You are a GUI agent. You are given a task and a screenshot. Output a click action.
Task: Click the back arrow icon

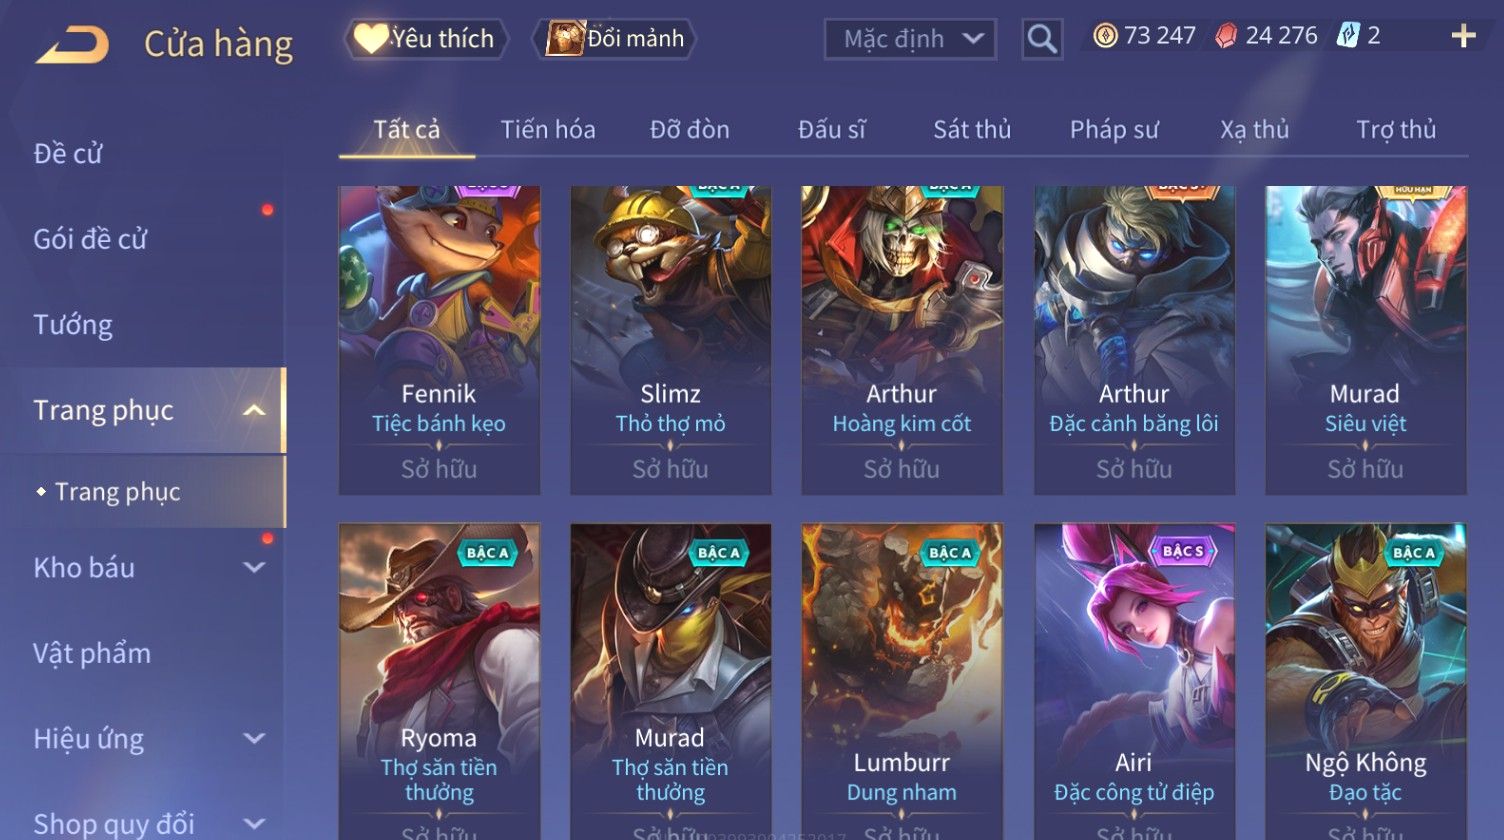pos(72,45)
